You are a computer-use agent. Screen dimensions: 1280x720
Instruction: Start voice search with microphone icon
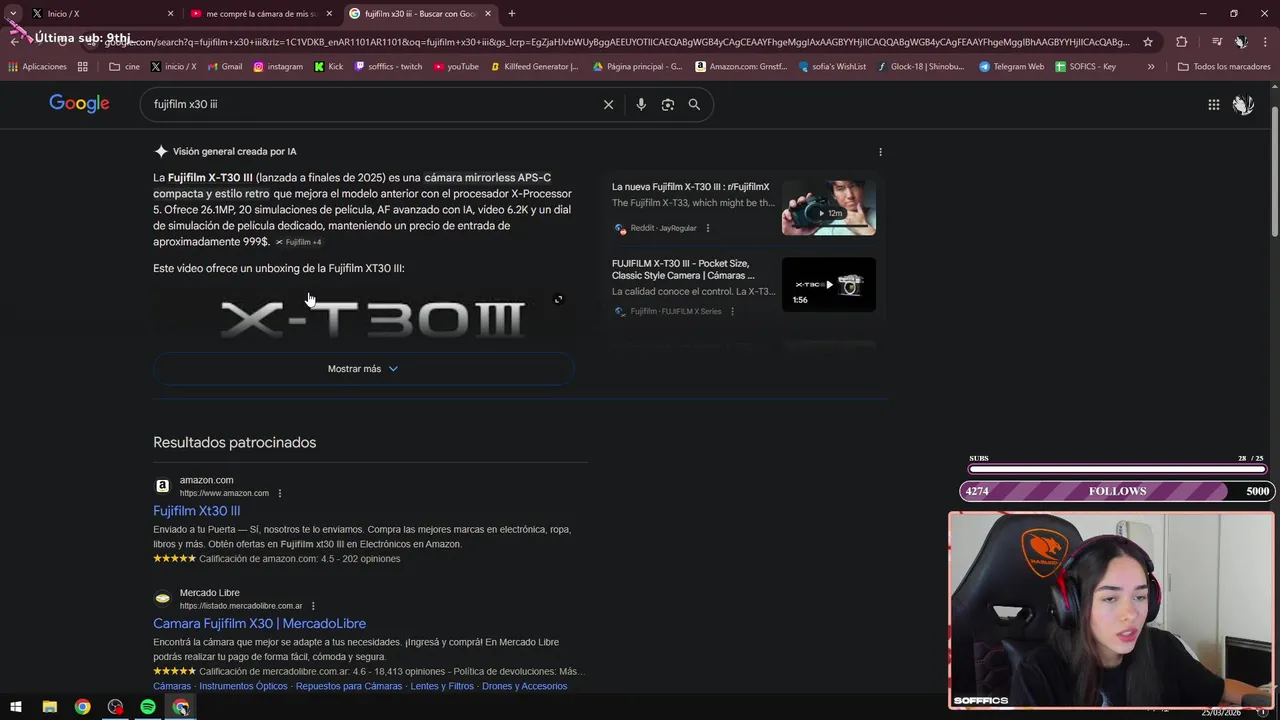tap(641, 104)
